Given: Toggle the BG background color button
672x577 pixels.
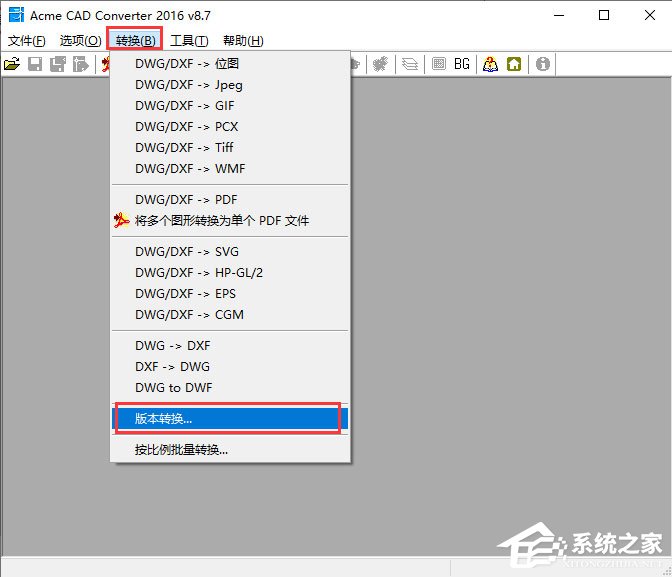Looking at the screenshot, I should pyautogui.click(x=462, y=64).
